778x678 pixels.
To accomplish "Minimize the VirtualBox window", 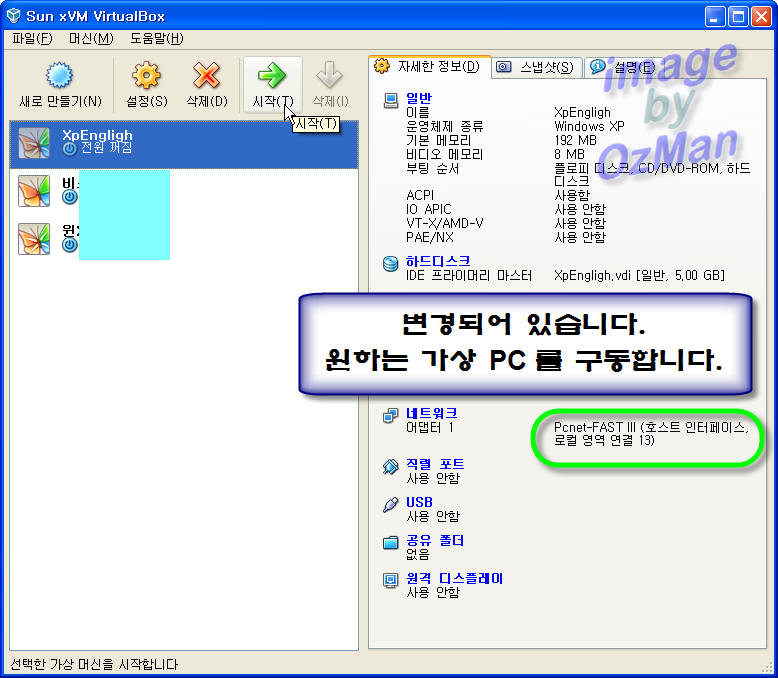I will click(714, 16).
